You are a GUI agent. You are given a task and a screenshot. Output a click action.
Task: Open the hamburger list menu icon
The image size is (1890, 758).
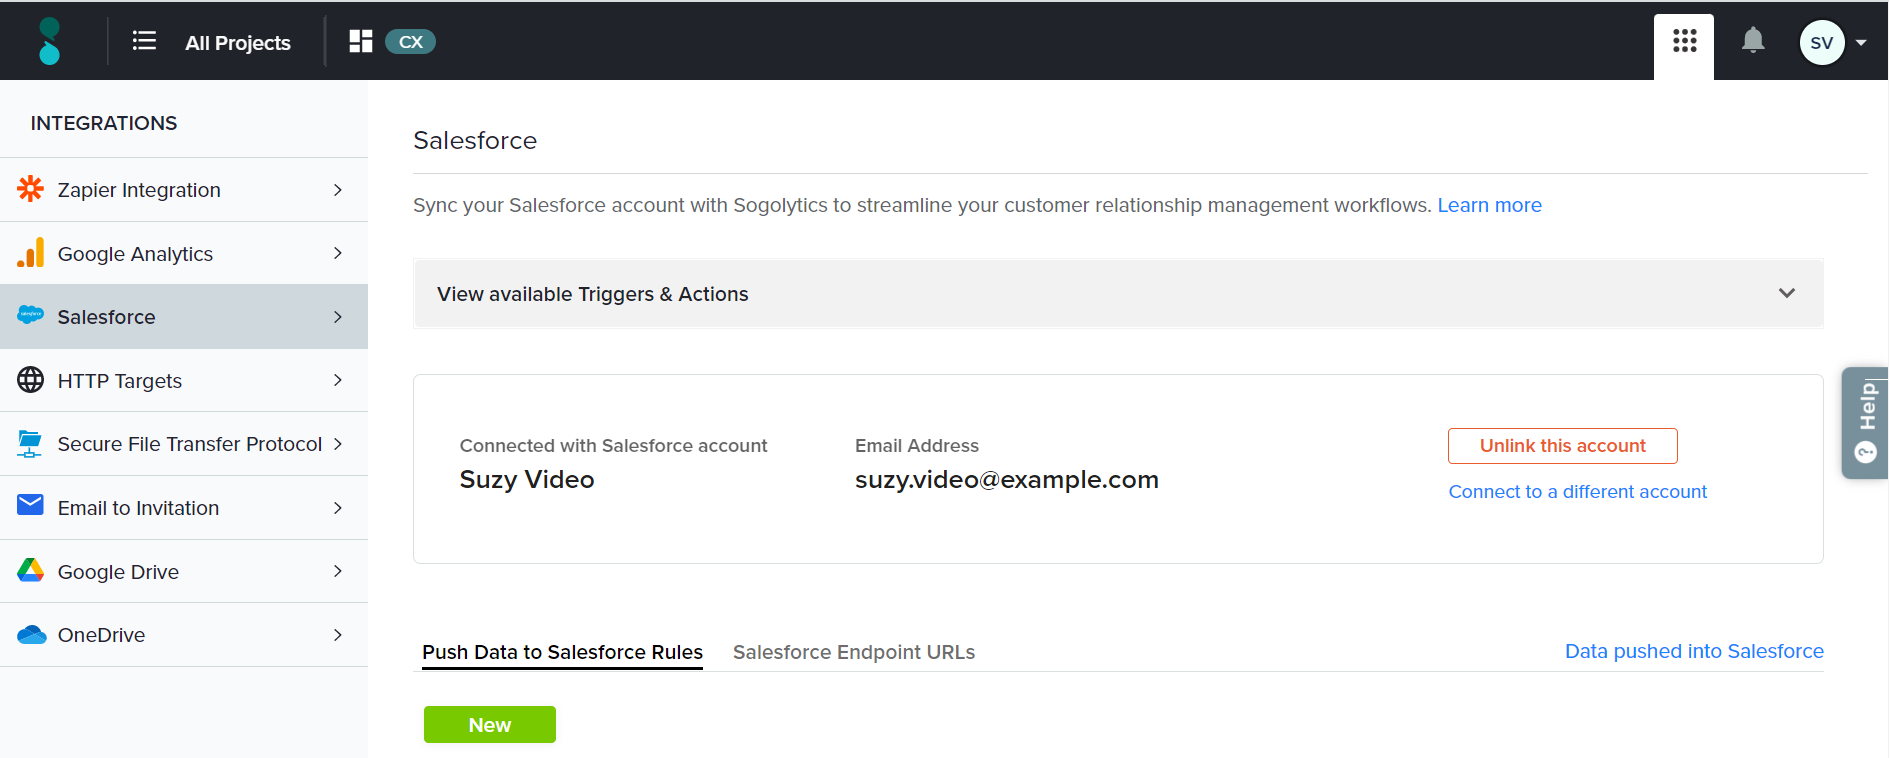tap(144, 41)
